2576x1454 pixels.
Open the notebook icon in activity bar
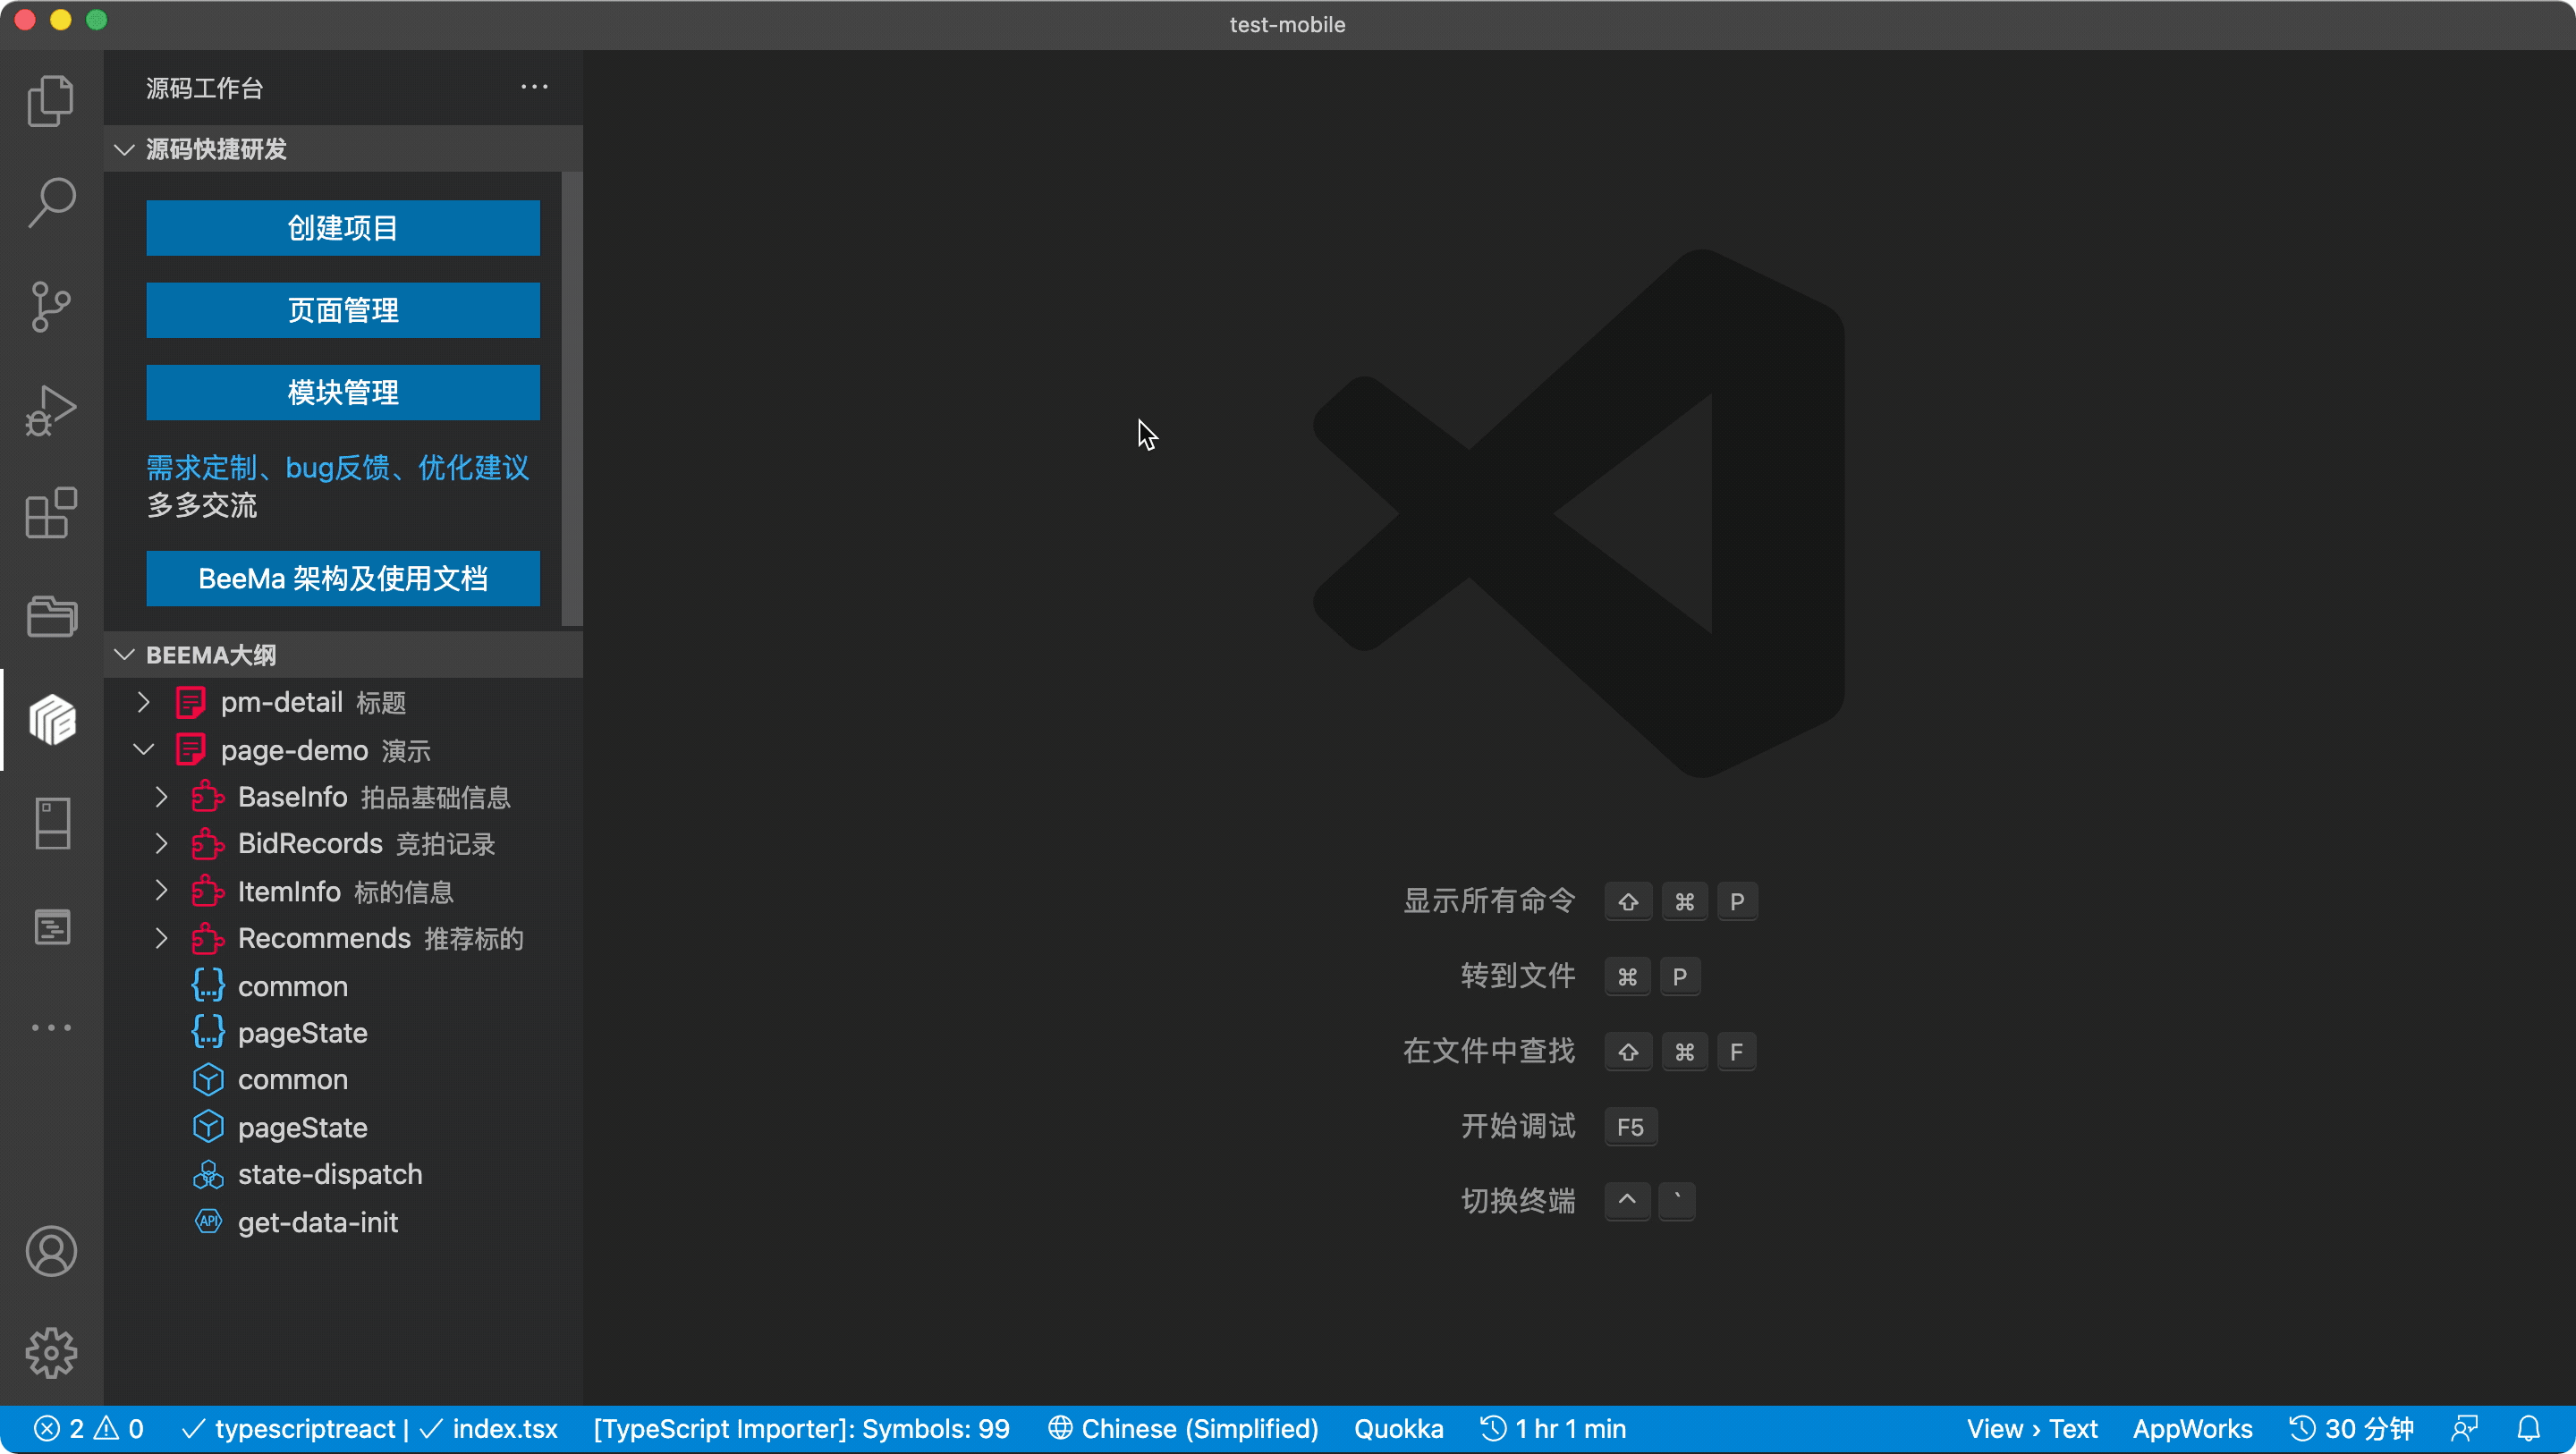(x=51, y=823)
